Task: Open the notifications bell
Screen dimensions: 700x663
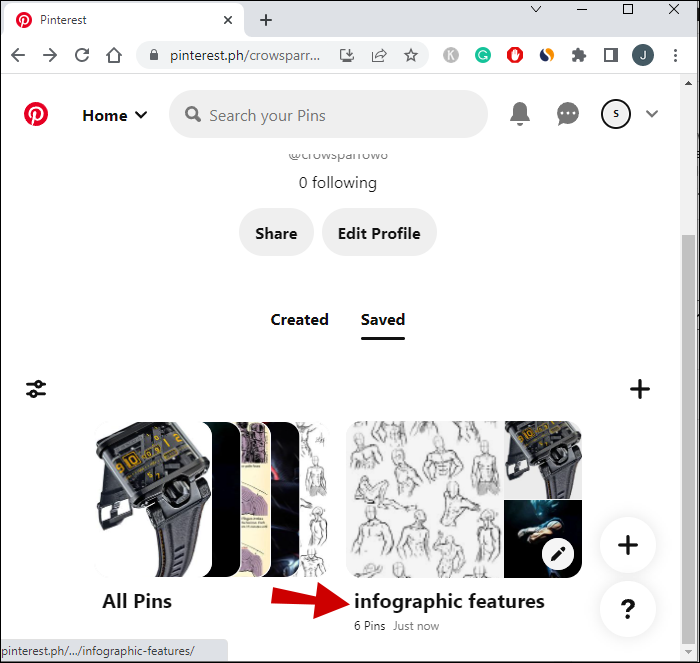Action: (520, 114)
